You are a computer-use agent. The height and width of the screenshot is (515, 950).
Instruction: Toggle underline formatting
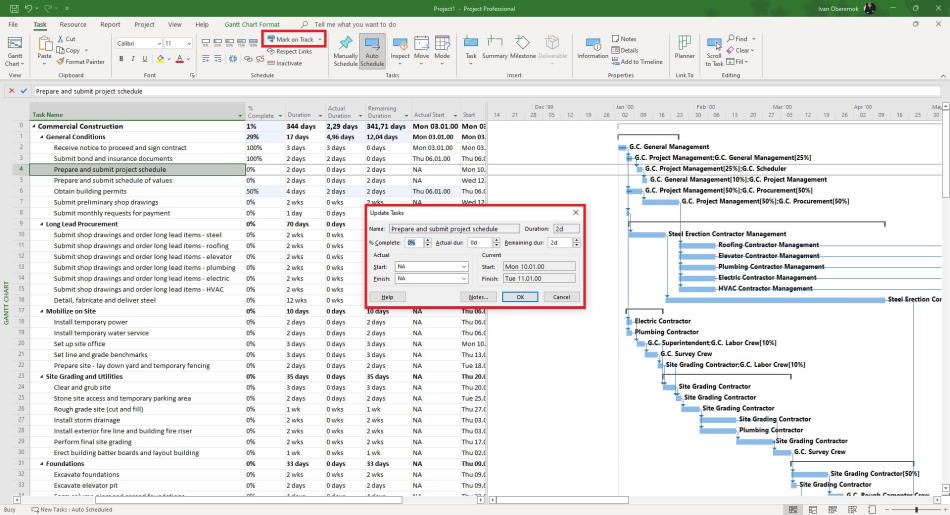click(x=144, y=59)
